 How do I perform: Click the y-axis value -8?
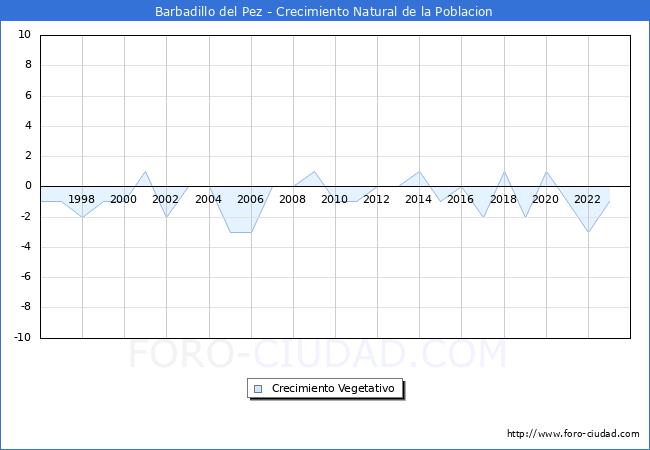click(26, 307)
